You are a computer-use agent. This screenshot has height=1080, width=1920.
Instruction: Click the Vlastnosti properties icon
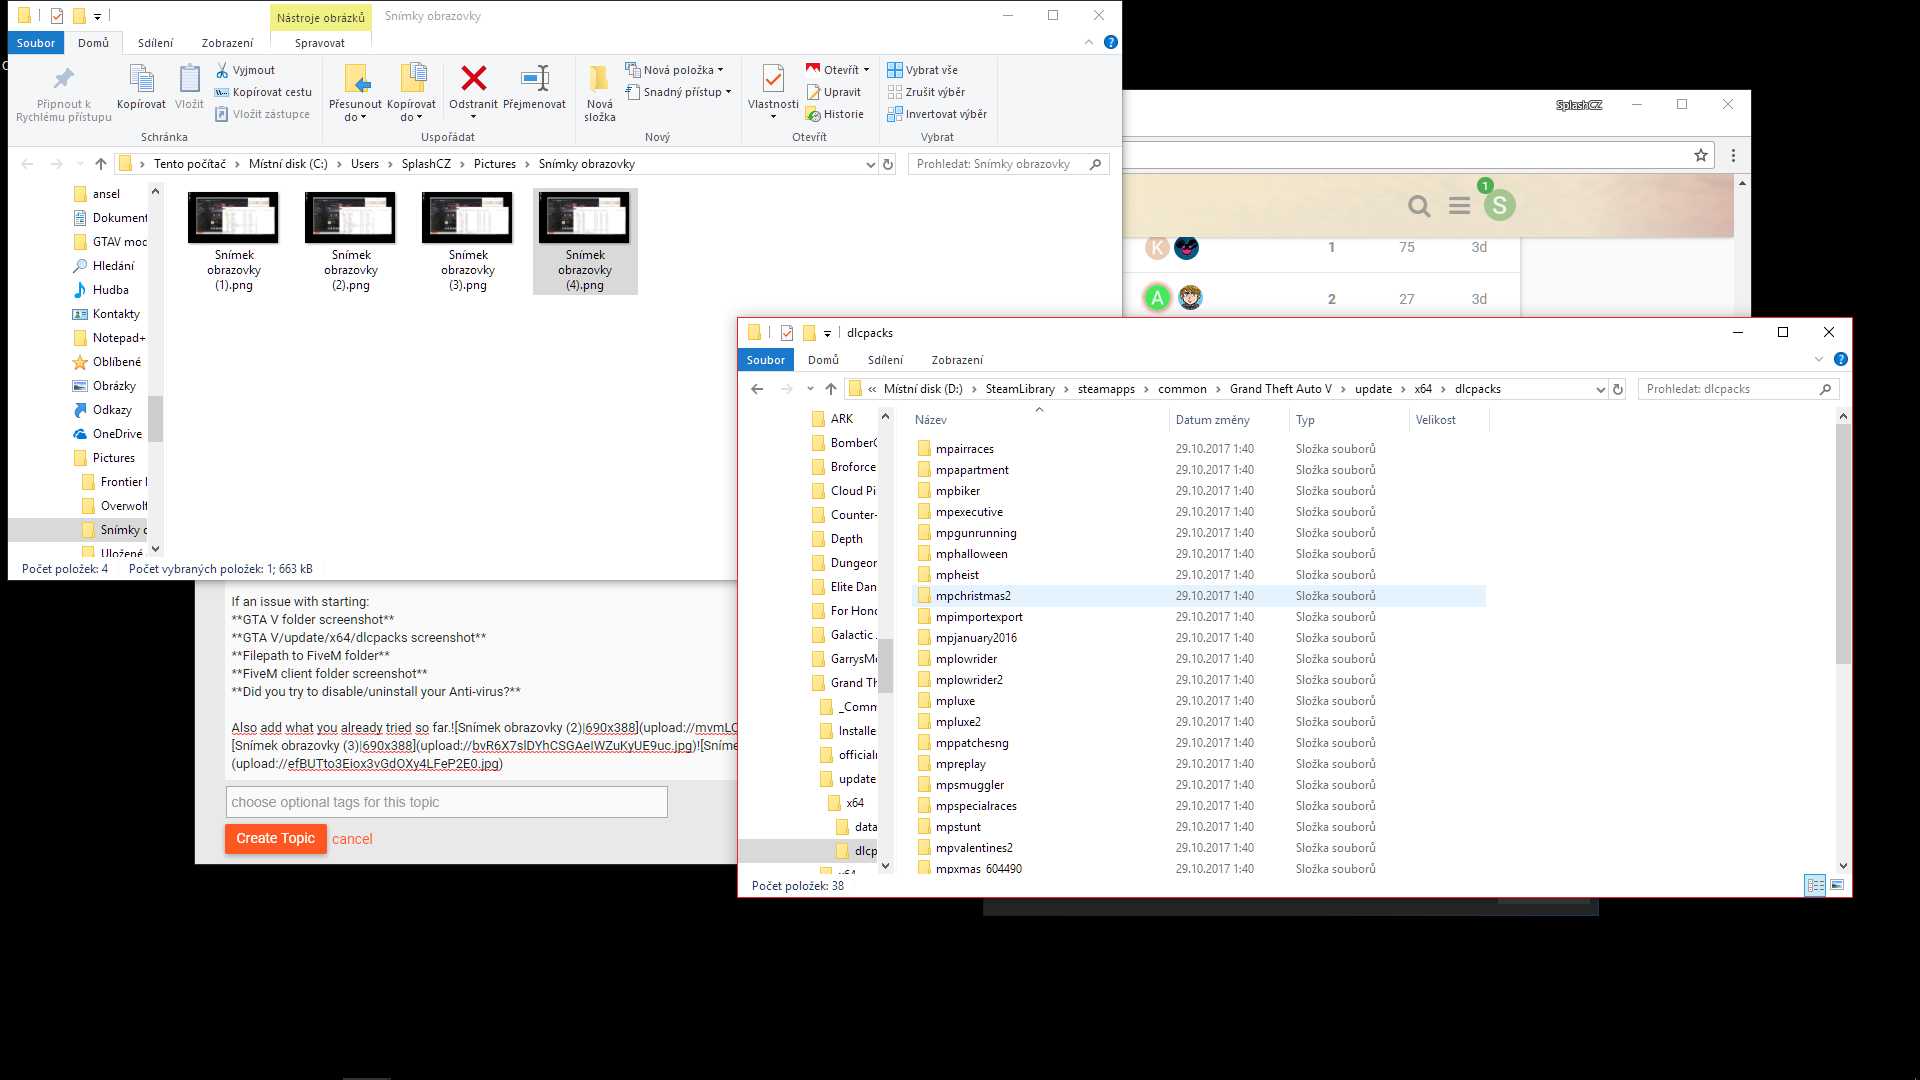(x=773, y=79)
